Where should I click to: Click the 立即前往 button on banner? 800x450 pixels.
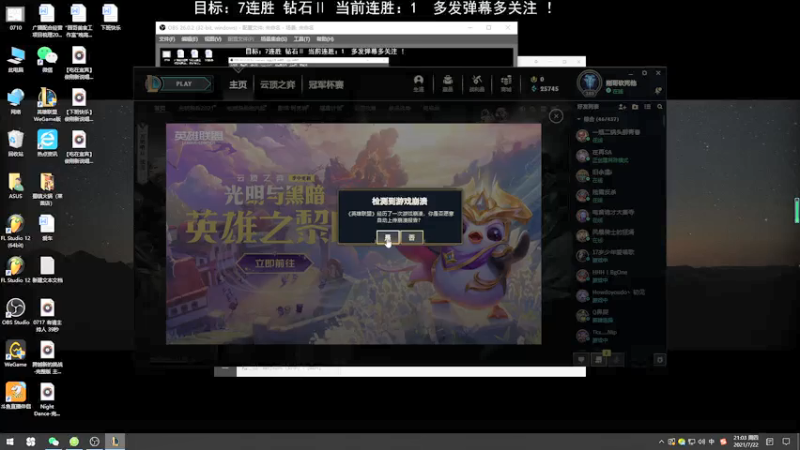coord(274,263)
